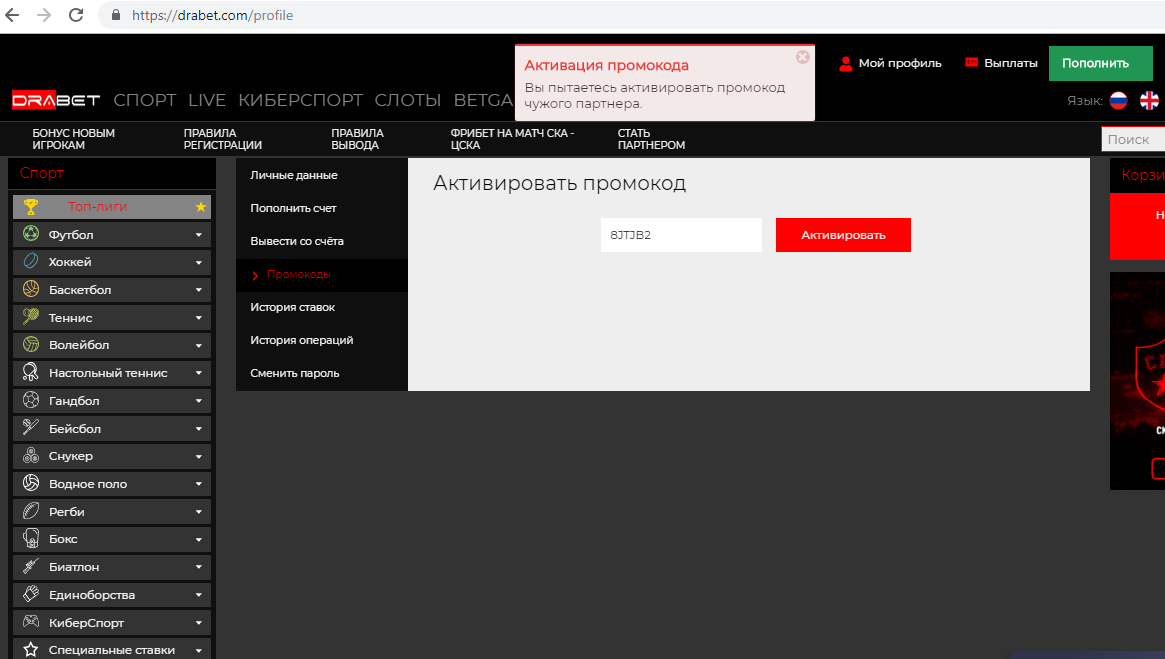Click the Top-leagues trophy icon

tap(31, 207)
